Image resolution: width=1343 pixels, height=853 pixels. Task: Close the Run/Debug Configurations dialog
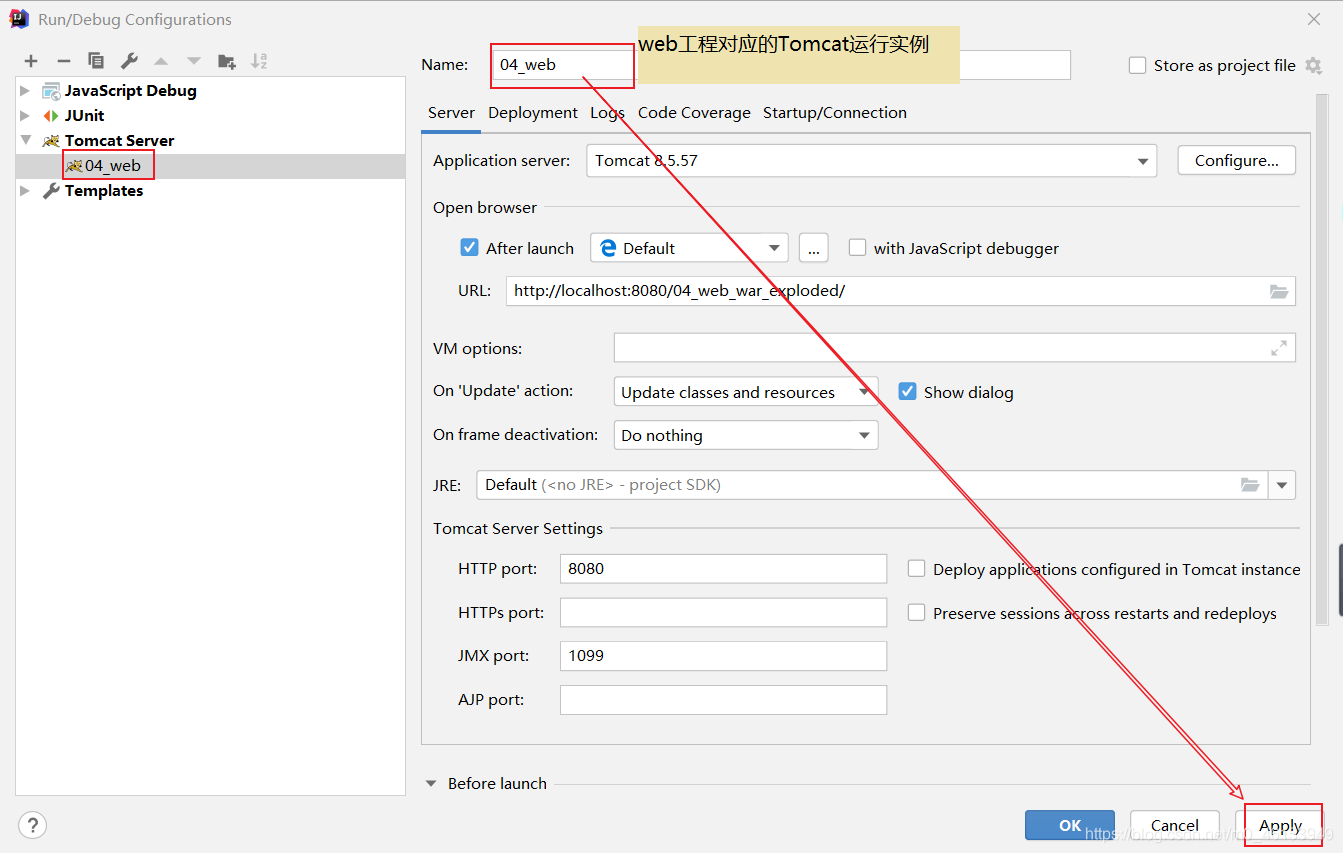coord(1313,19)
